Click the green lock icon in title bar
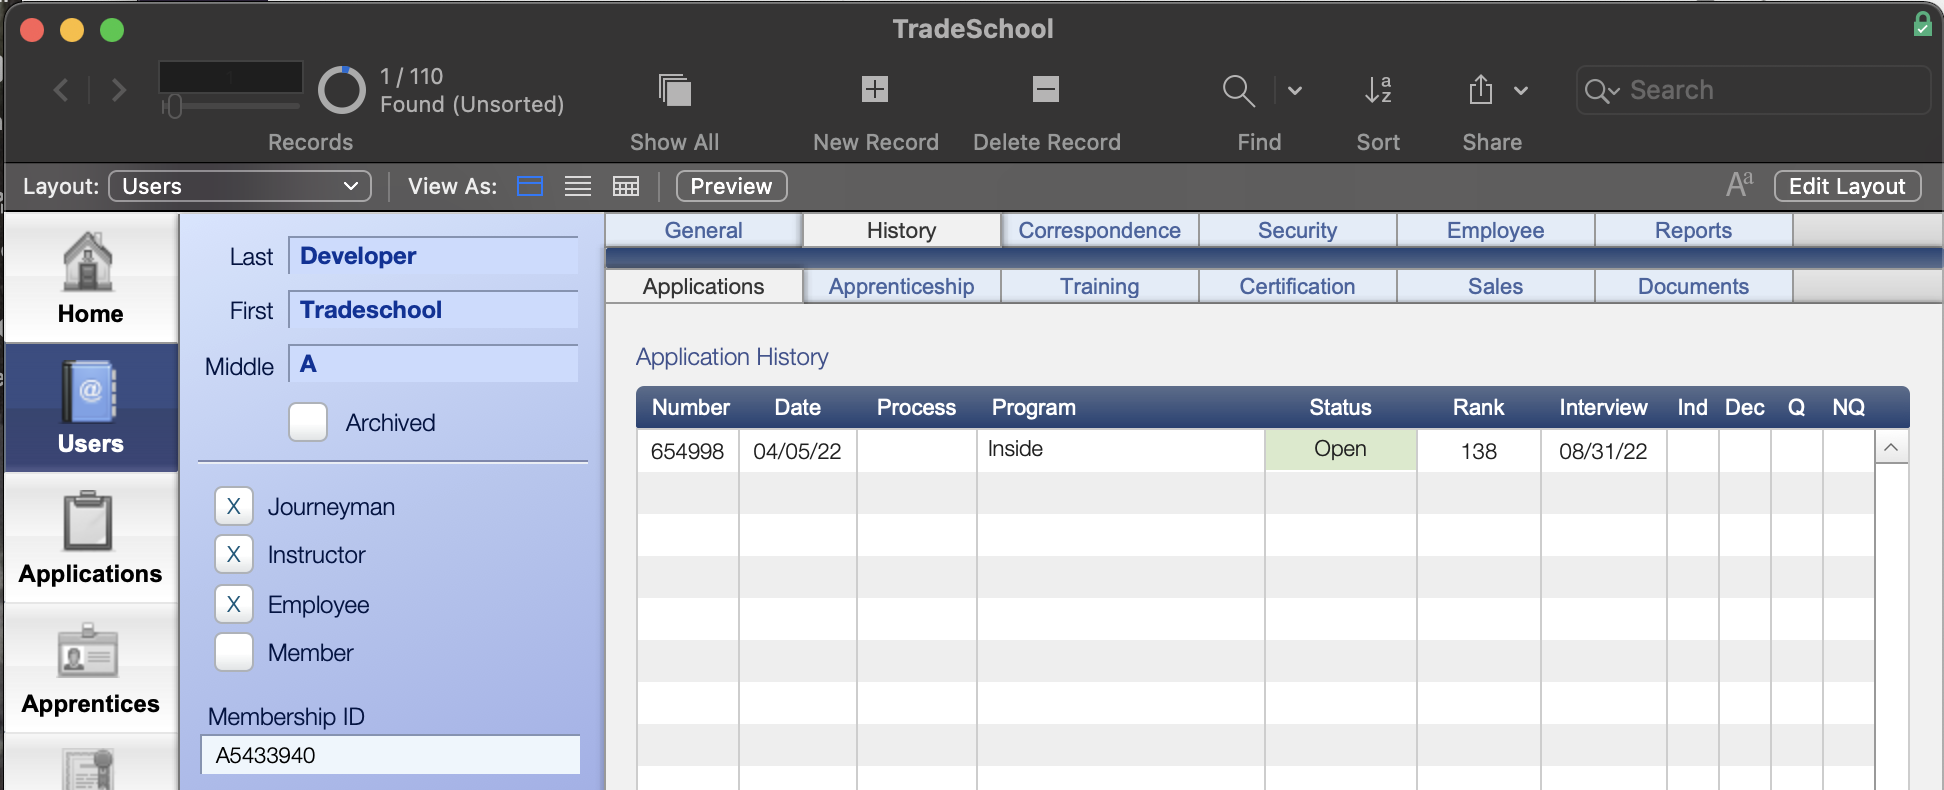Image resolution: width=1944 pixels, height=790 pixels. [1922, 24]
